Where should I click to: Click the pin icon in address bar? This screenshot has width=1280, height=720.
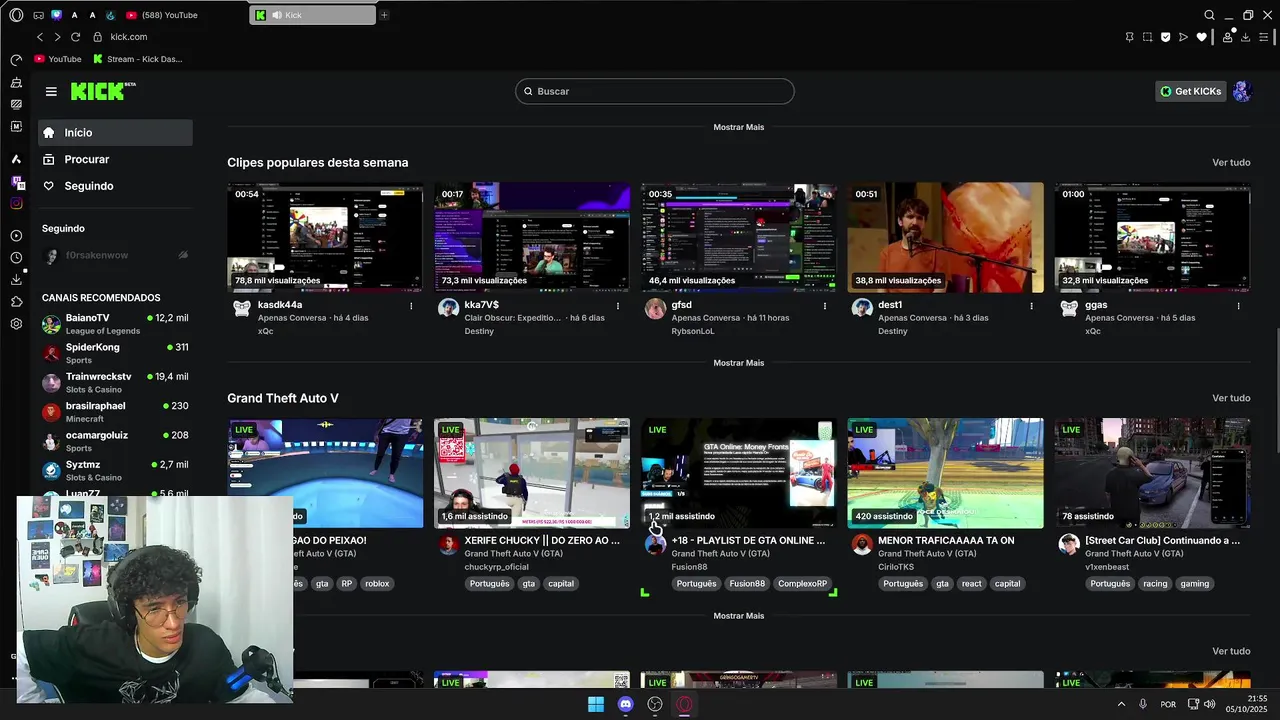[x=1129, y=37]
